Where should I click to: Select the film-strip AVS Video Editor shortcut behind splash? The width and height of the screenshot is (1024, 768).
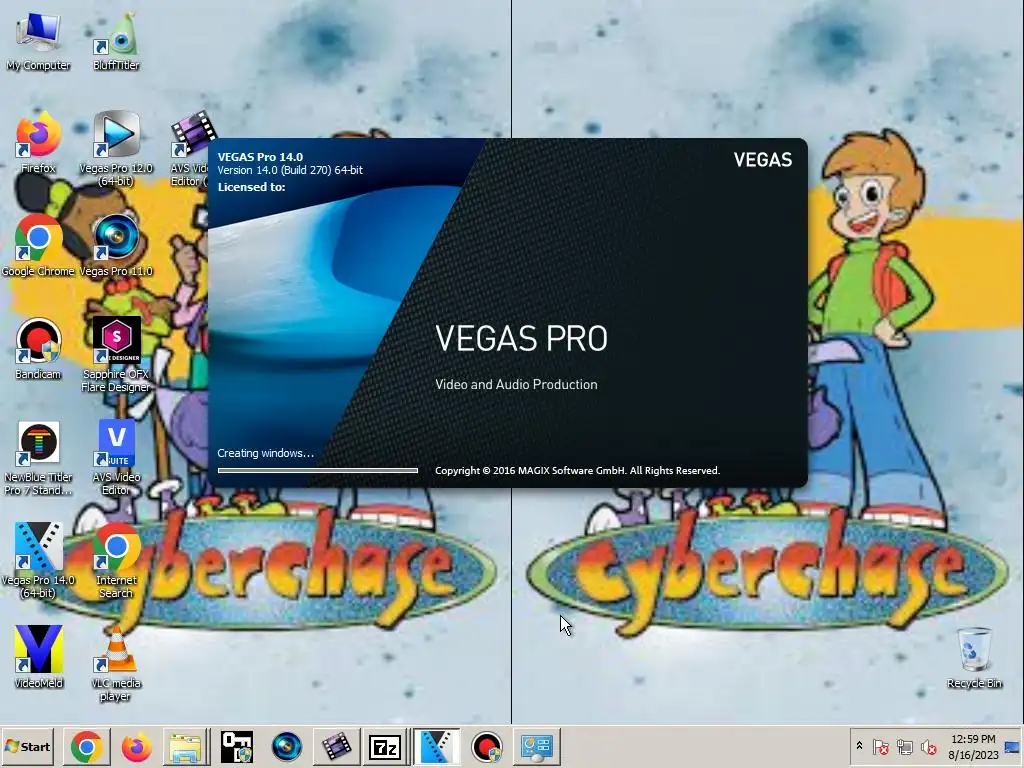coord(191,150)
